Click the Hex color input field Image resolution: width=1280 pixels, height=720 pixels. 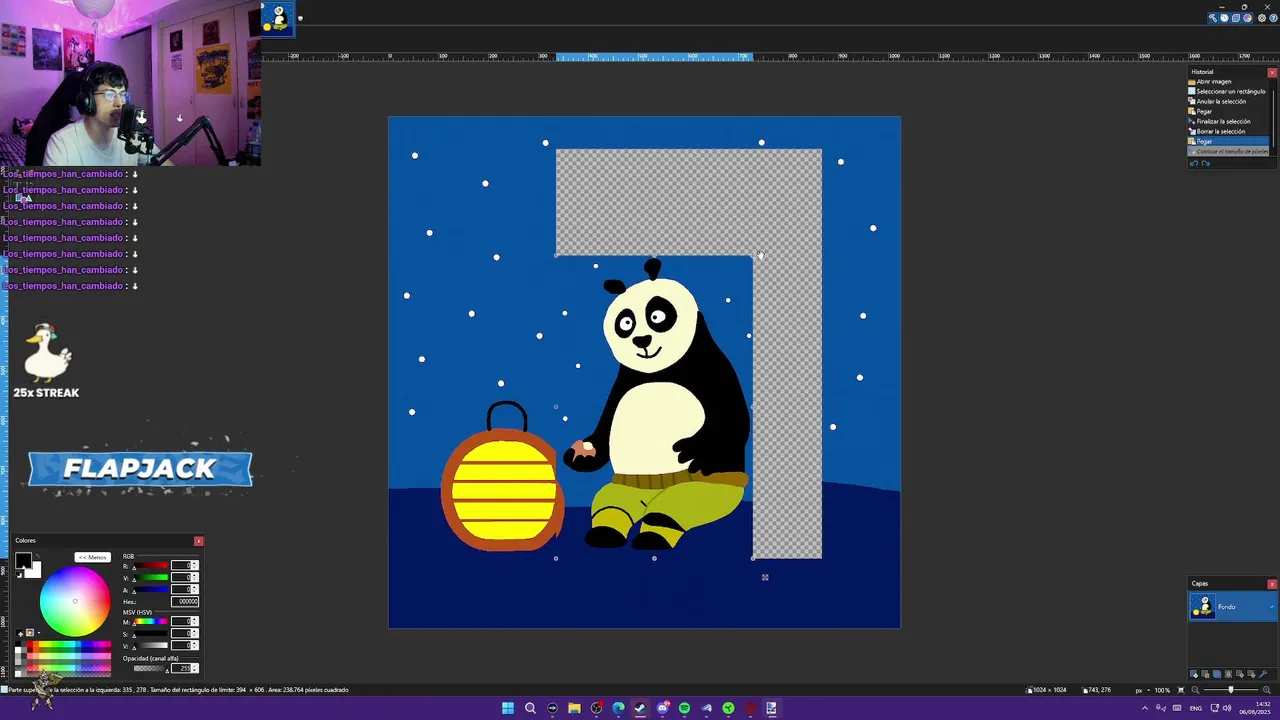pos(184,601)
